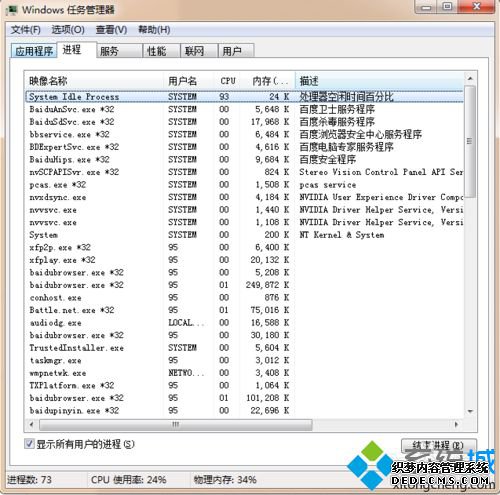The width and height of the screenshot is (500, 495).
Task: Open the 选项(O) menu
Action: pyautogui.click(x=68, y=30)
